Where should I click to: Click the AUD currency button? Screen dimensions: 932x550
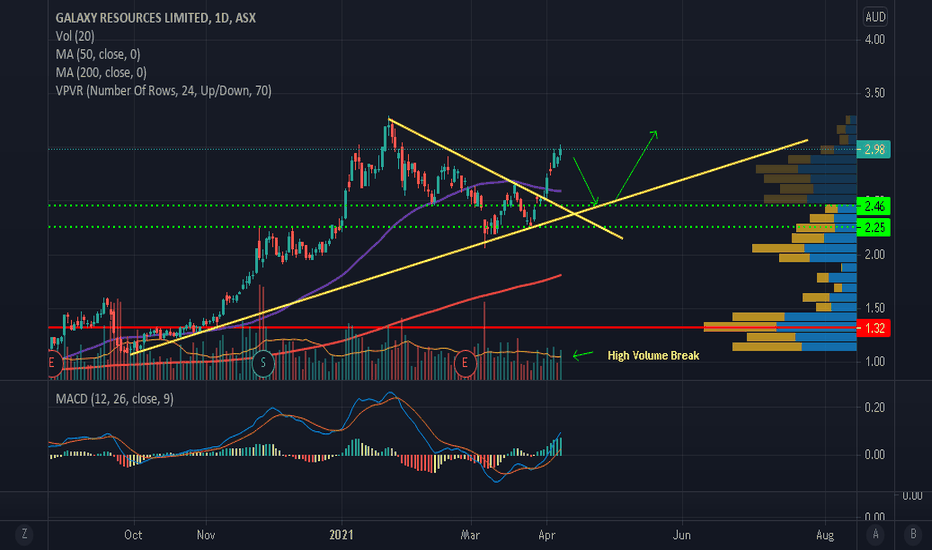point(875,17)
